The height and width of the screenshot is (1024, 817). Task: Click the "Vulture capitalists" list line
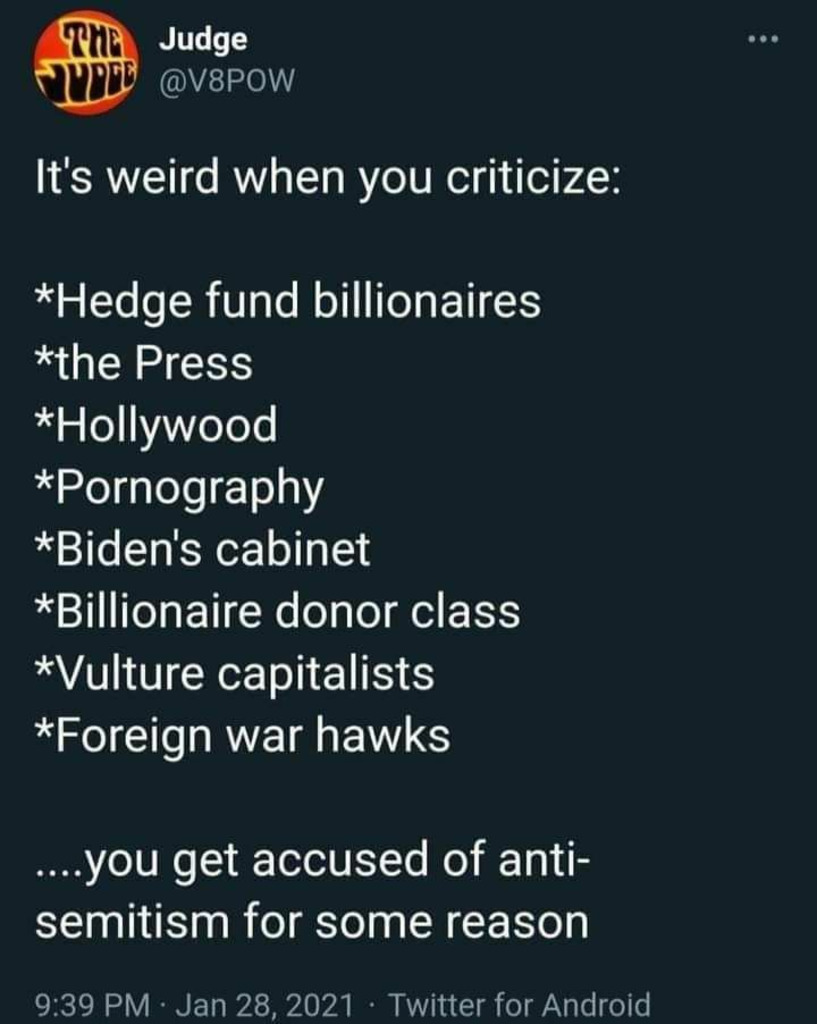[x=235, y=674]
